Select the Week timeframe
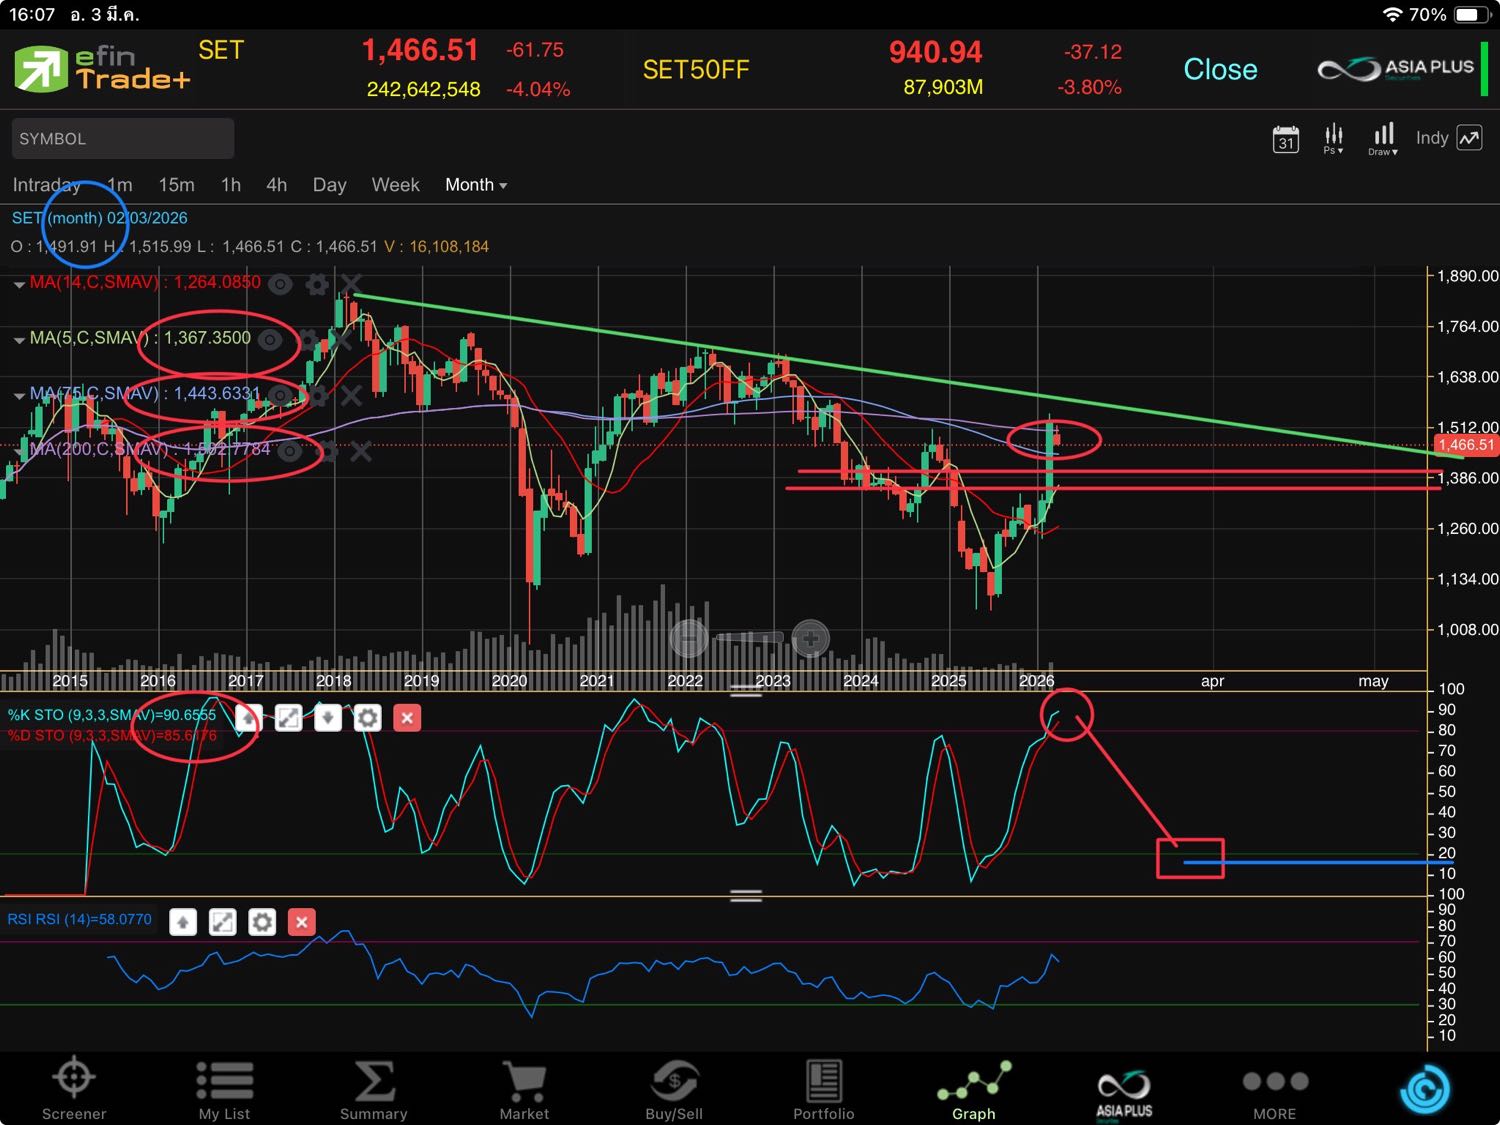Viewport: 1500px width, 1125px height. (x=395, y=185)
